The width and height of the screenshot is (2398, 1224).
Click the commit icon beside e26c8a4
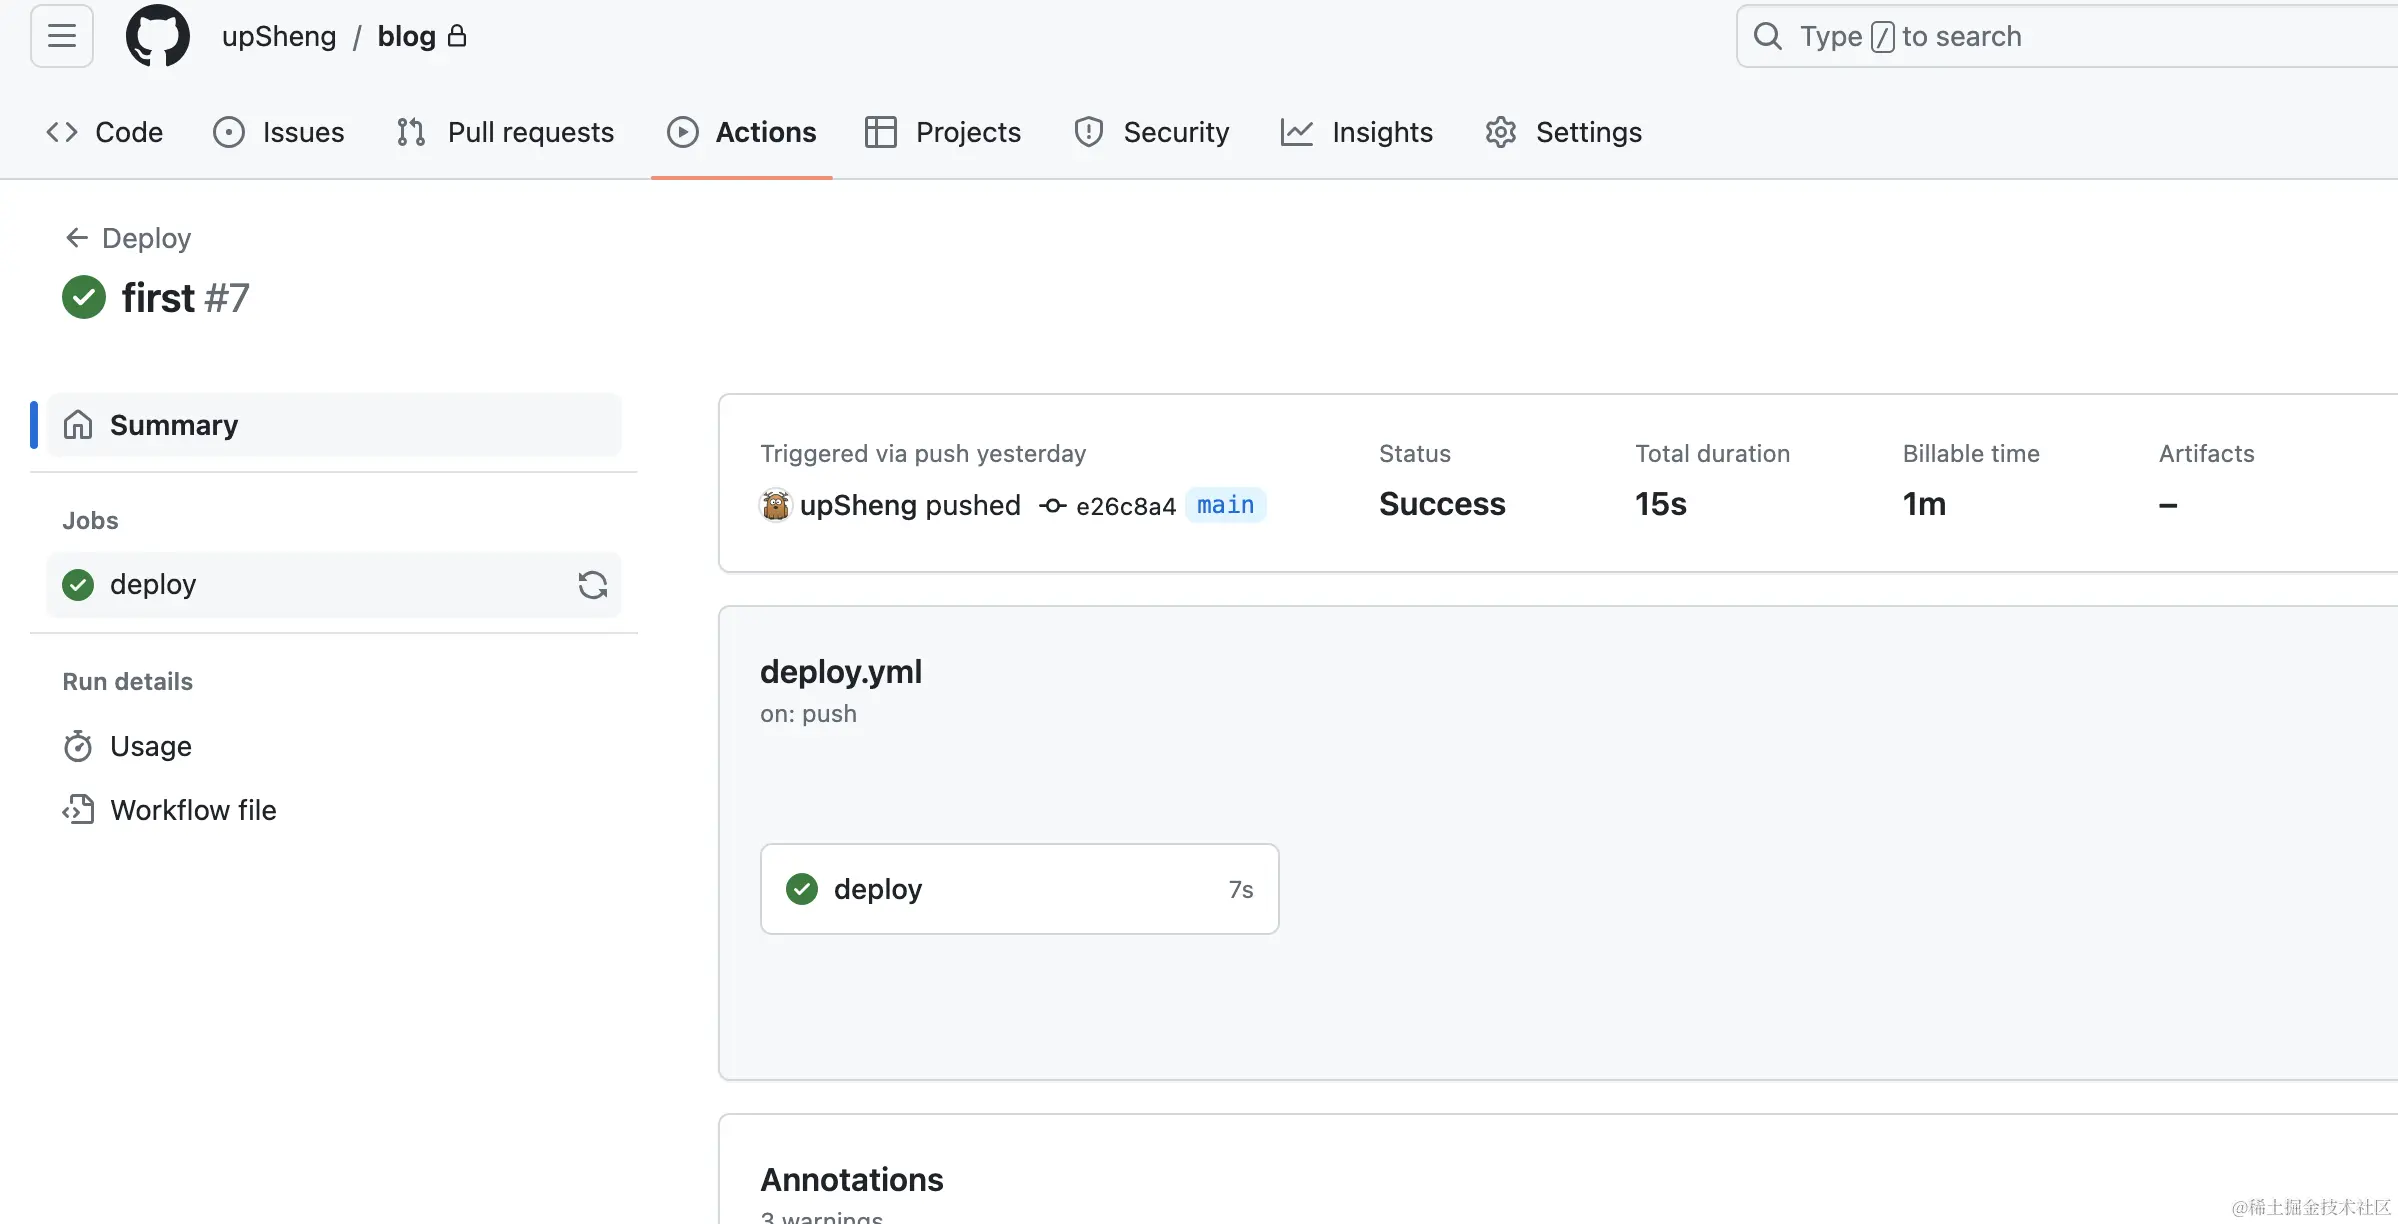(1052, 506)
